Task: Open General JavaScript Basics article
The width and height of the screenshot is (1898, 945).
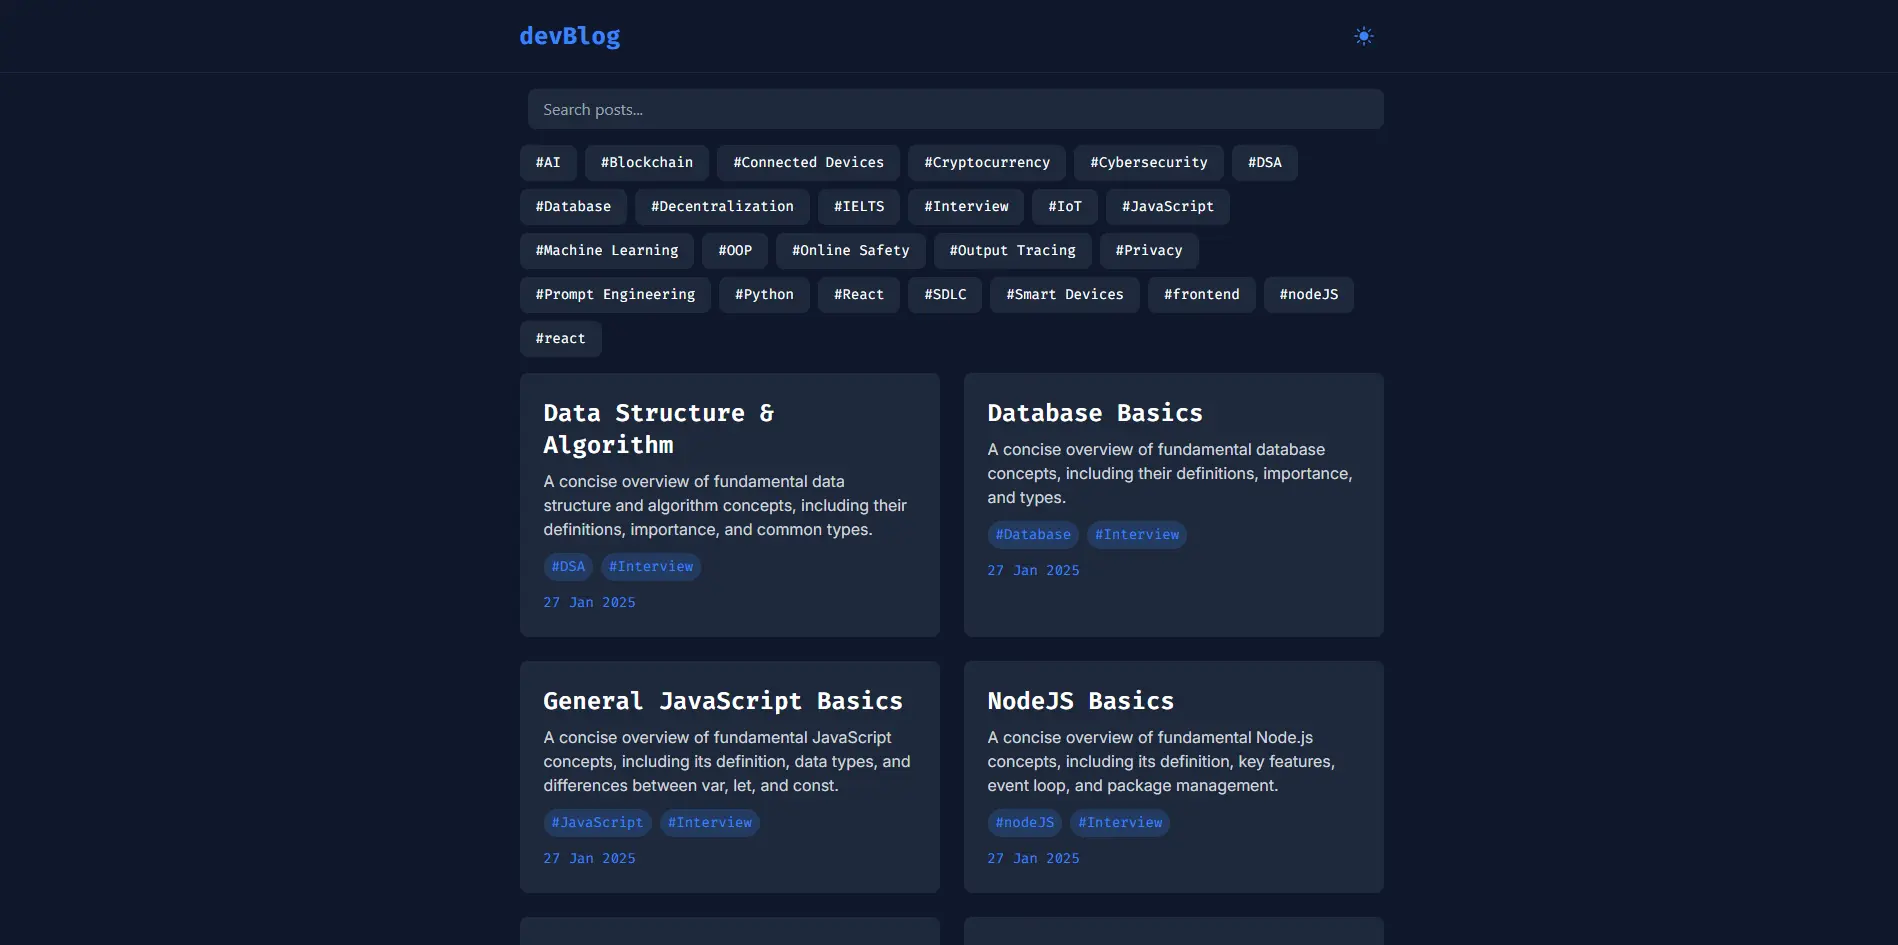Action: click(x=722, y=701)
